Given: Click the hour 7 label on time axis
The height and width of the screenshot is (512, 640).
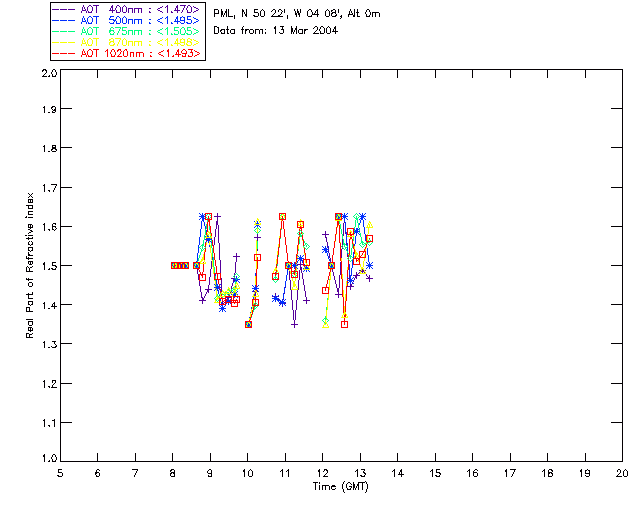Looking at the screenshot, I should (135, 473).
